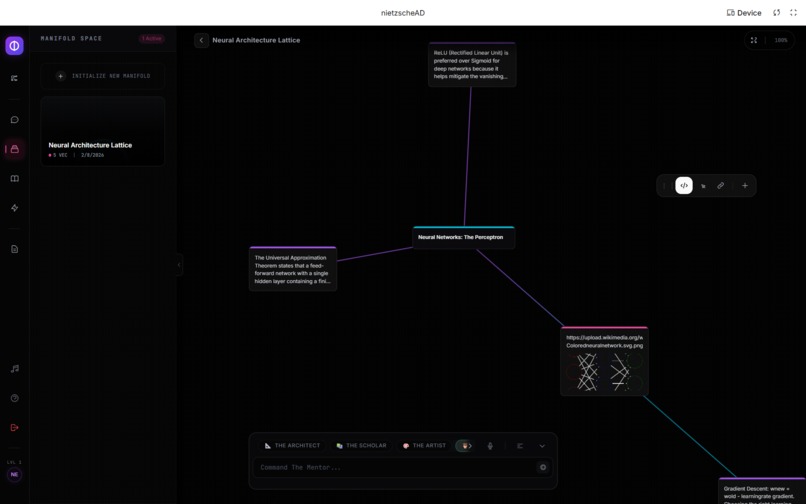Screen dimensions: 806x504
Task: Open the Neural Architecture Lattice card
Action: [x=103, y=131]
